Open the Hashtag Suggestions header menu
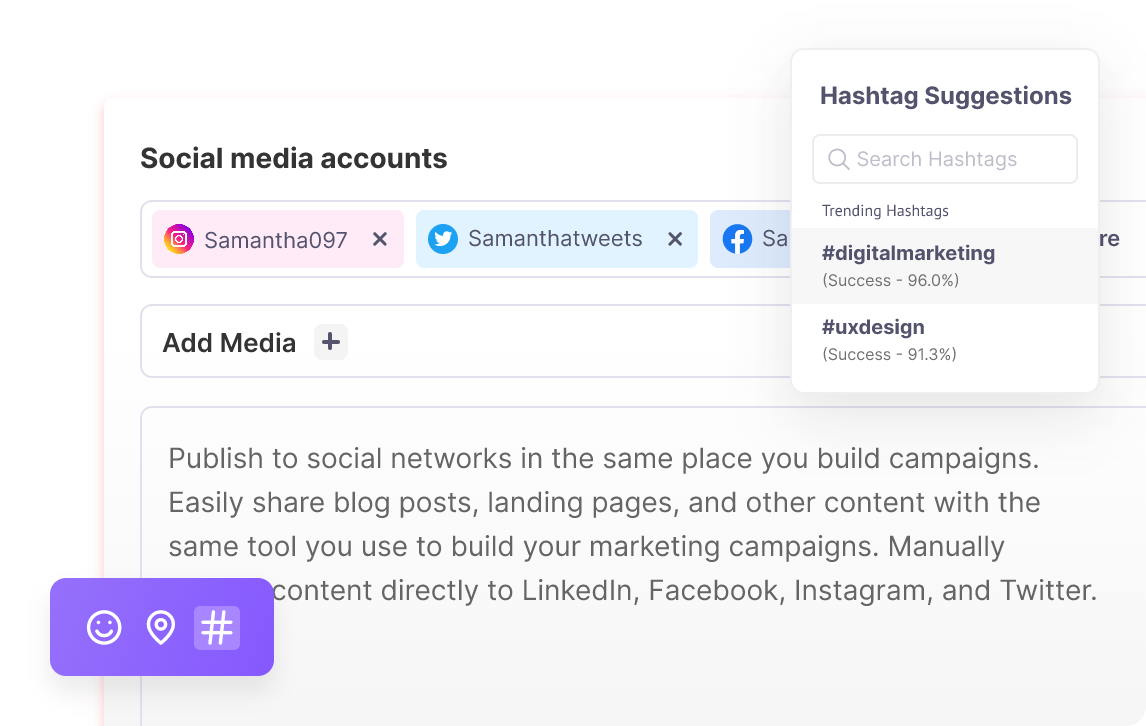The height and width of the screenshot is (726, 1146). click(x=944, y=96)
